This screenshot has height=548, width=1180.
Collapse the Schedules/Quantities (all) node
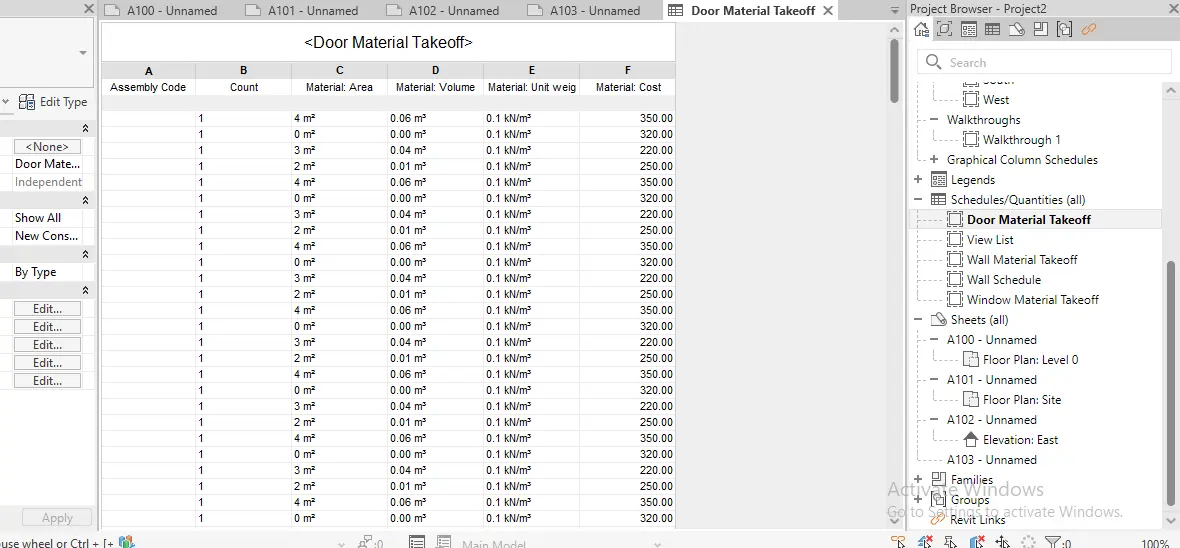(x=918, y=200)
